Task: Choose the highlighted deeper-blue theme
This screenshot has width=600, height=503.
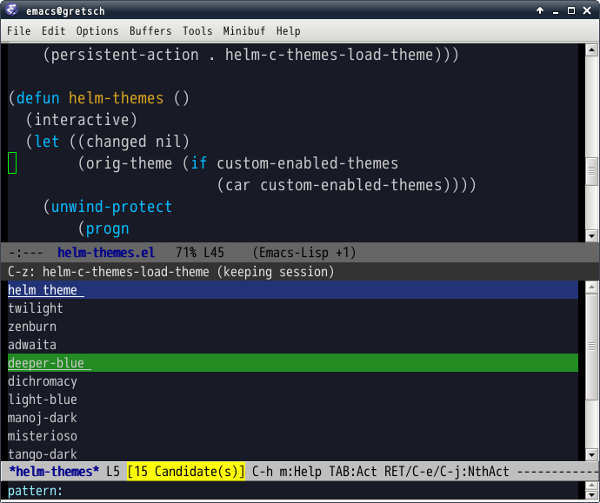Action: pos(293,363)
